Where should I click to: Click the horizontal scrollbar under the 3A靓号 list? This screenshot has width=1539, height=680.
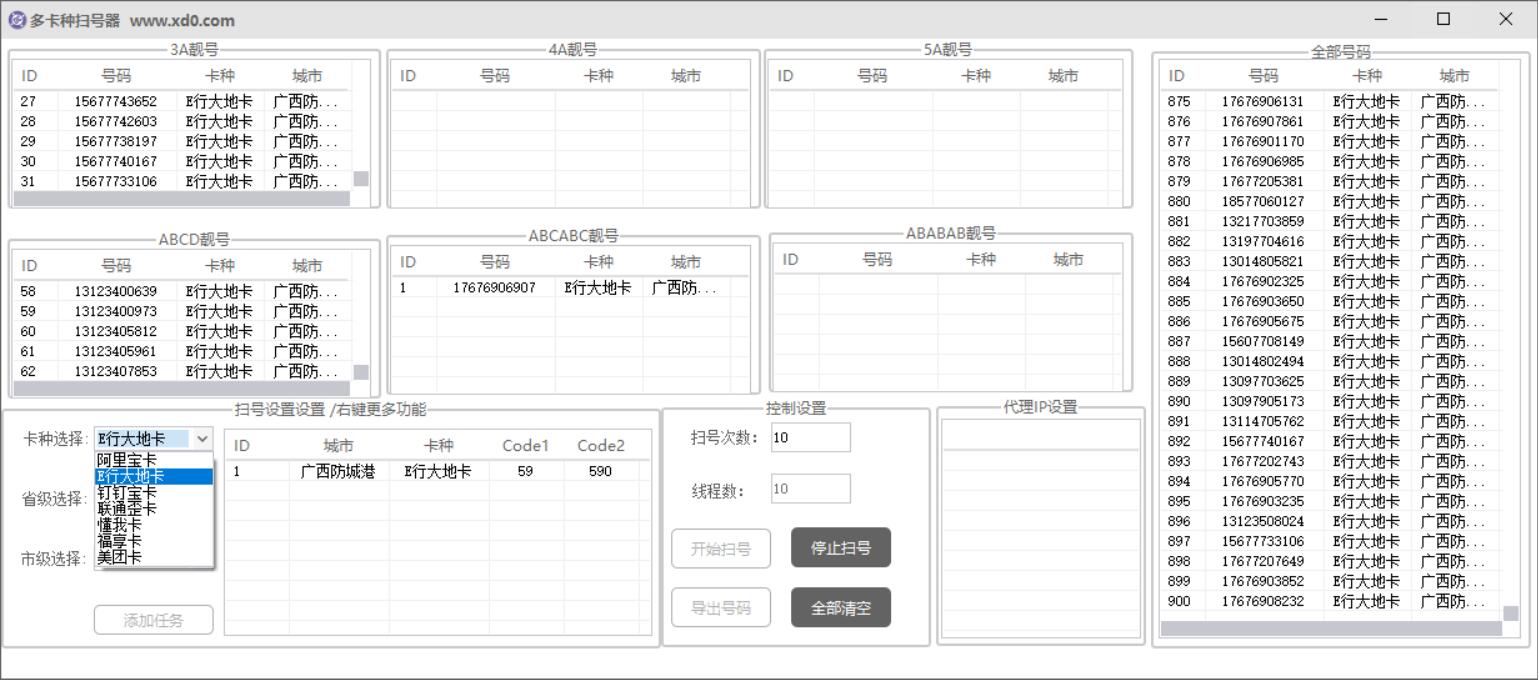coord(182,198)
